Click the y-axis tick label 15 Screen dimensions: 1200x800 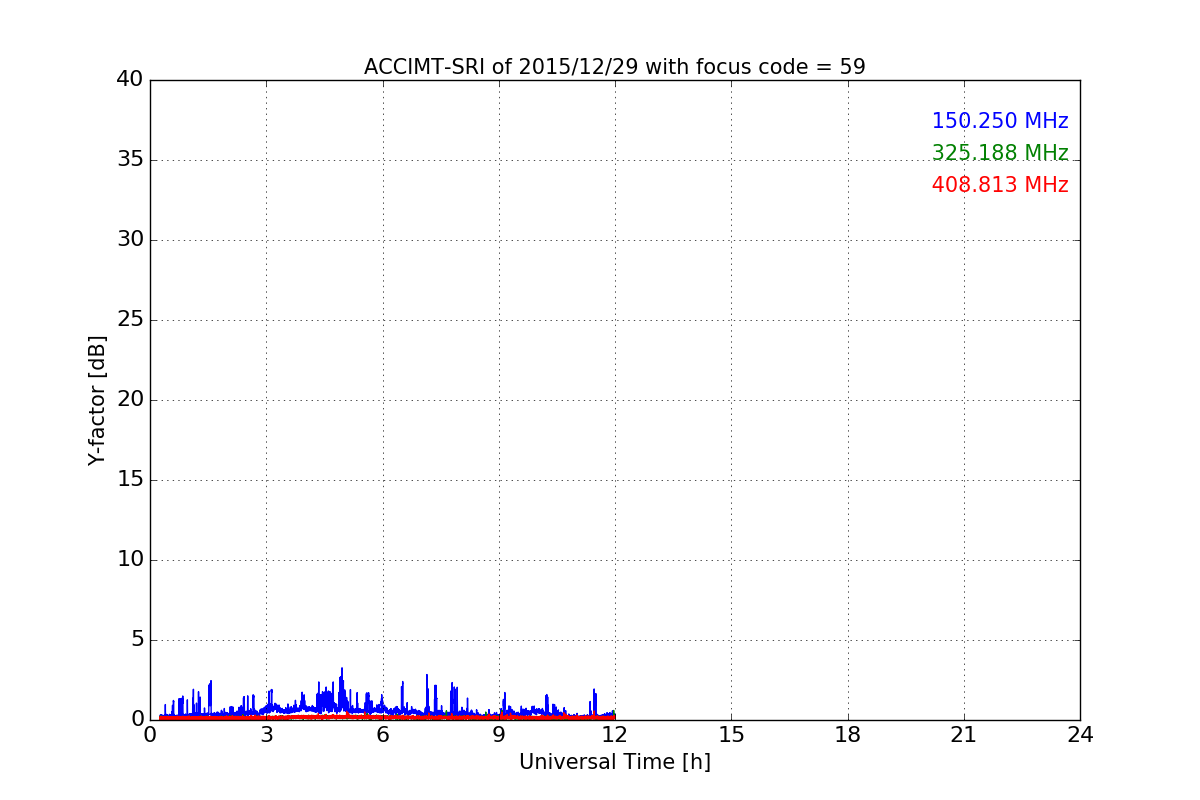click(130, 479)
